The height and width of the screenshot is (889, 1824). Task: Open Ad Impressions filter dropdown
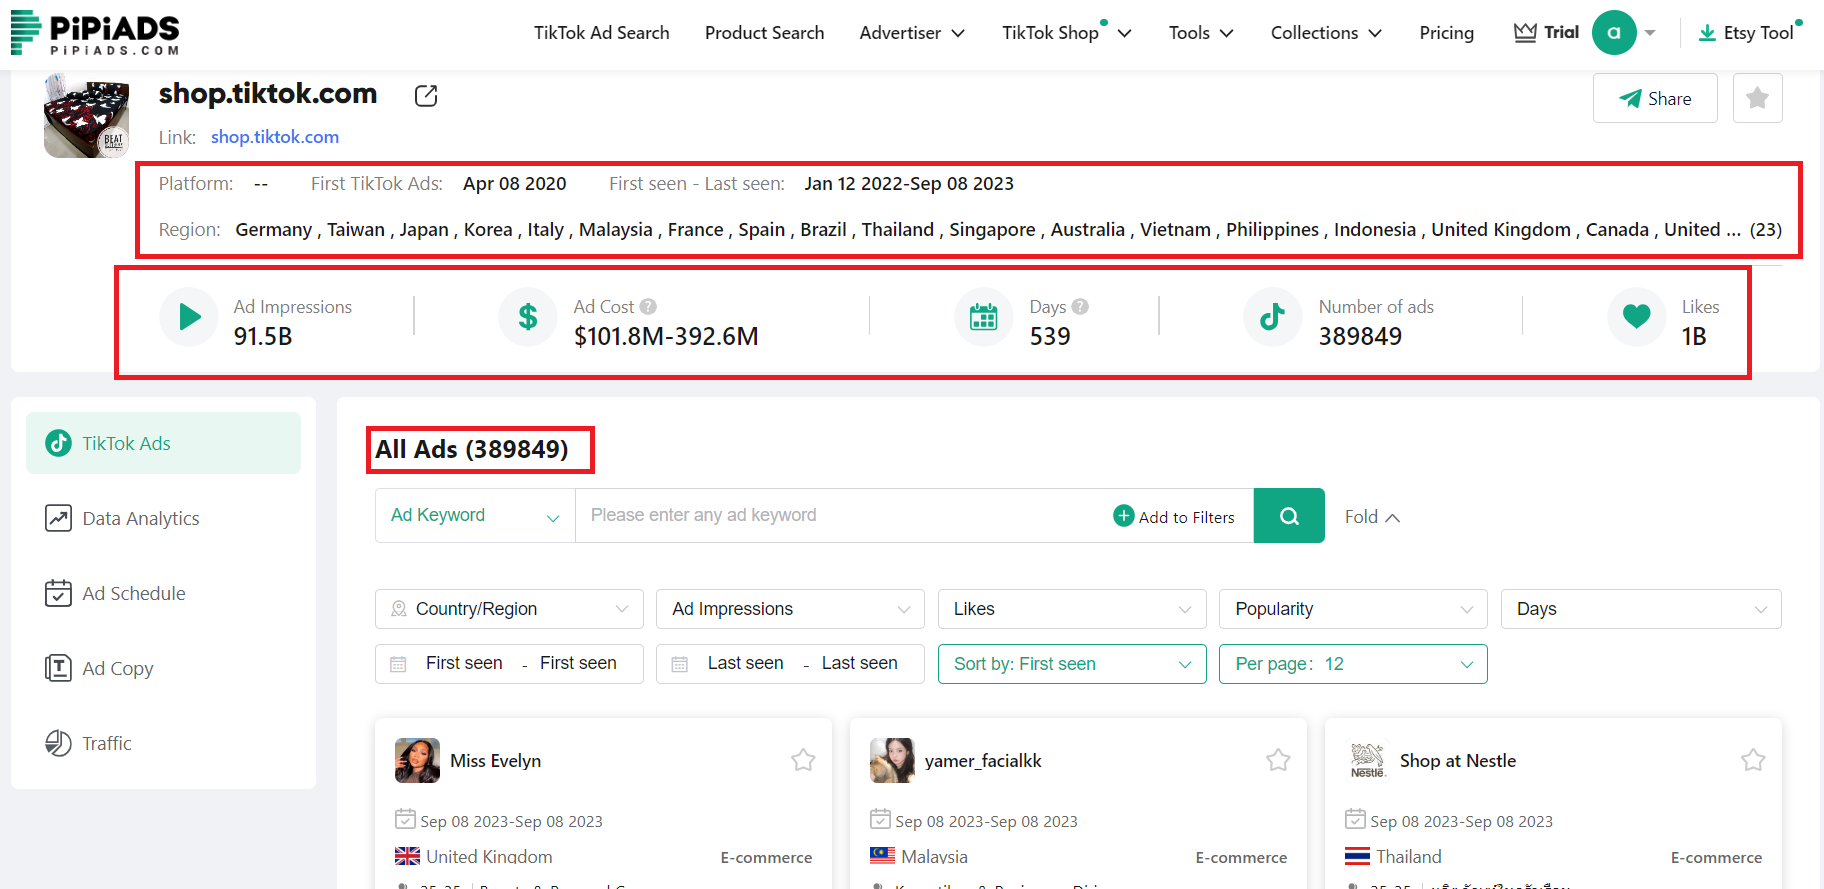point(790,609)
